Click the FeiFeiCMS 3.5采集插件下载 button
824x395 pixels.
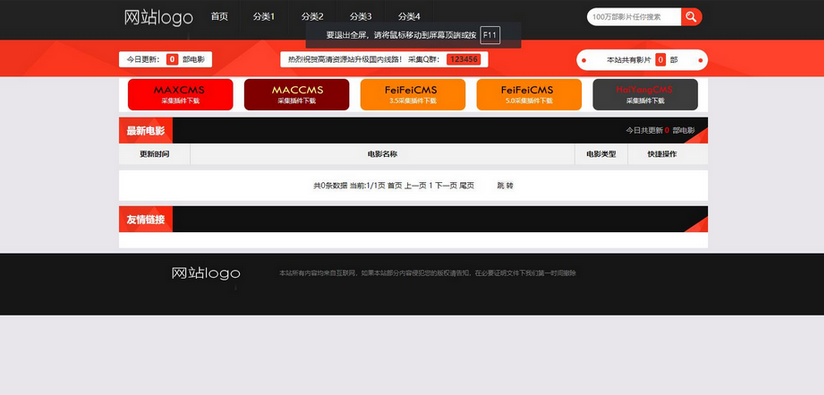coord(413,95)
